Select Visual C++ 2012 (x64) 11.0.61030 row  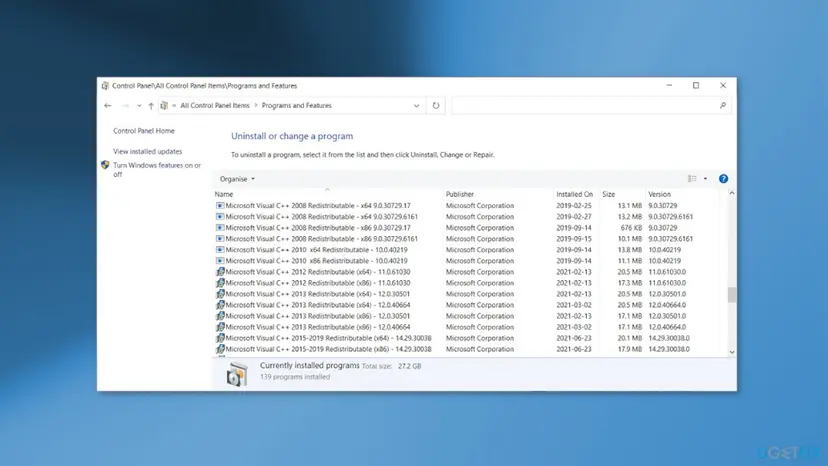click(466, 272)
